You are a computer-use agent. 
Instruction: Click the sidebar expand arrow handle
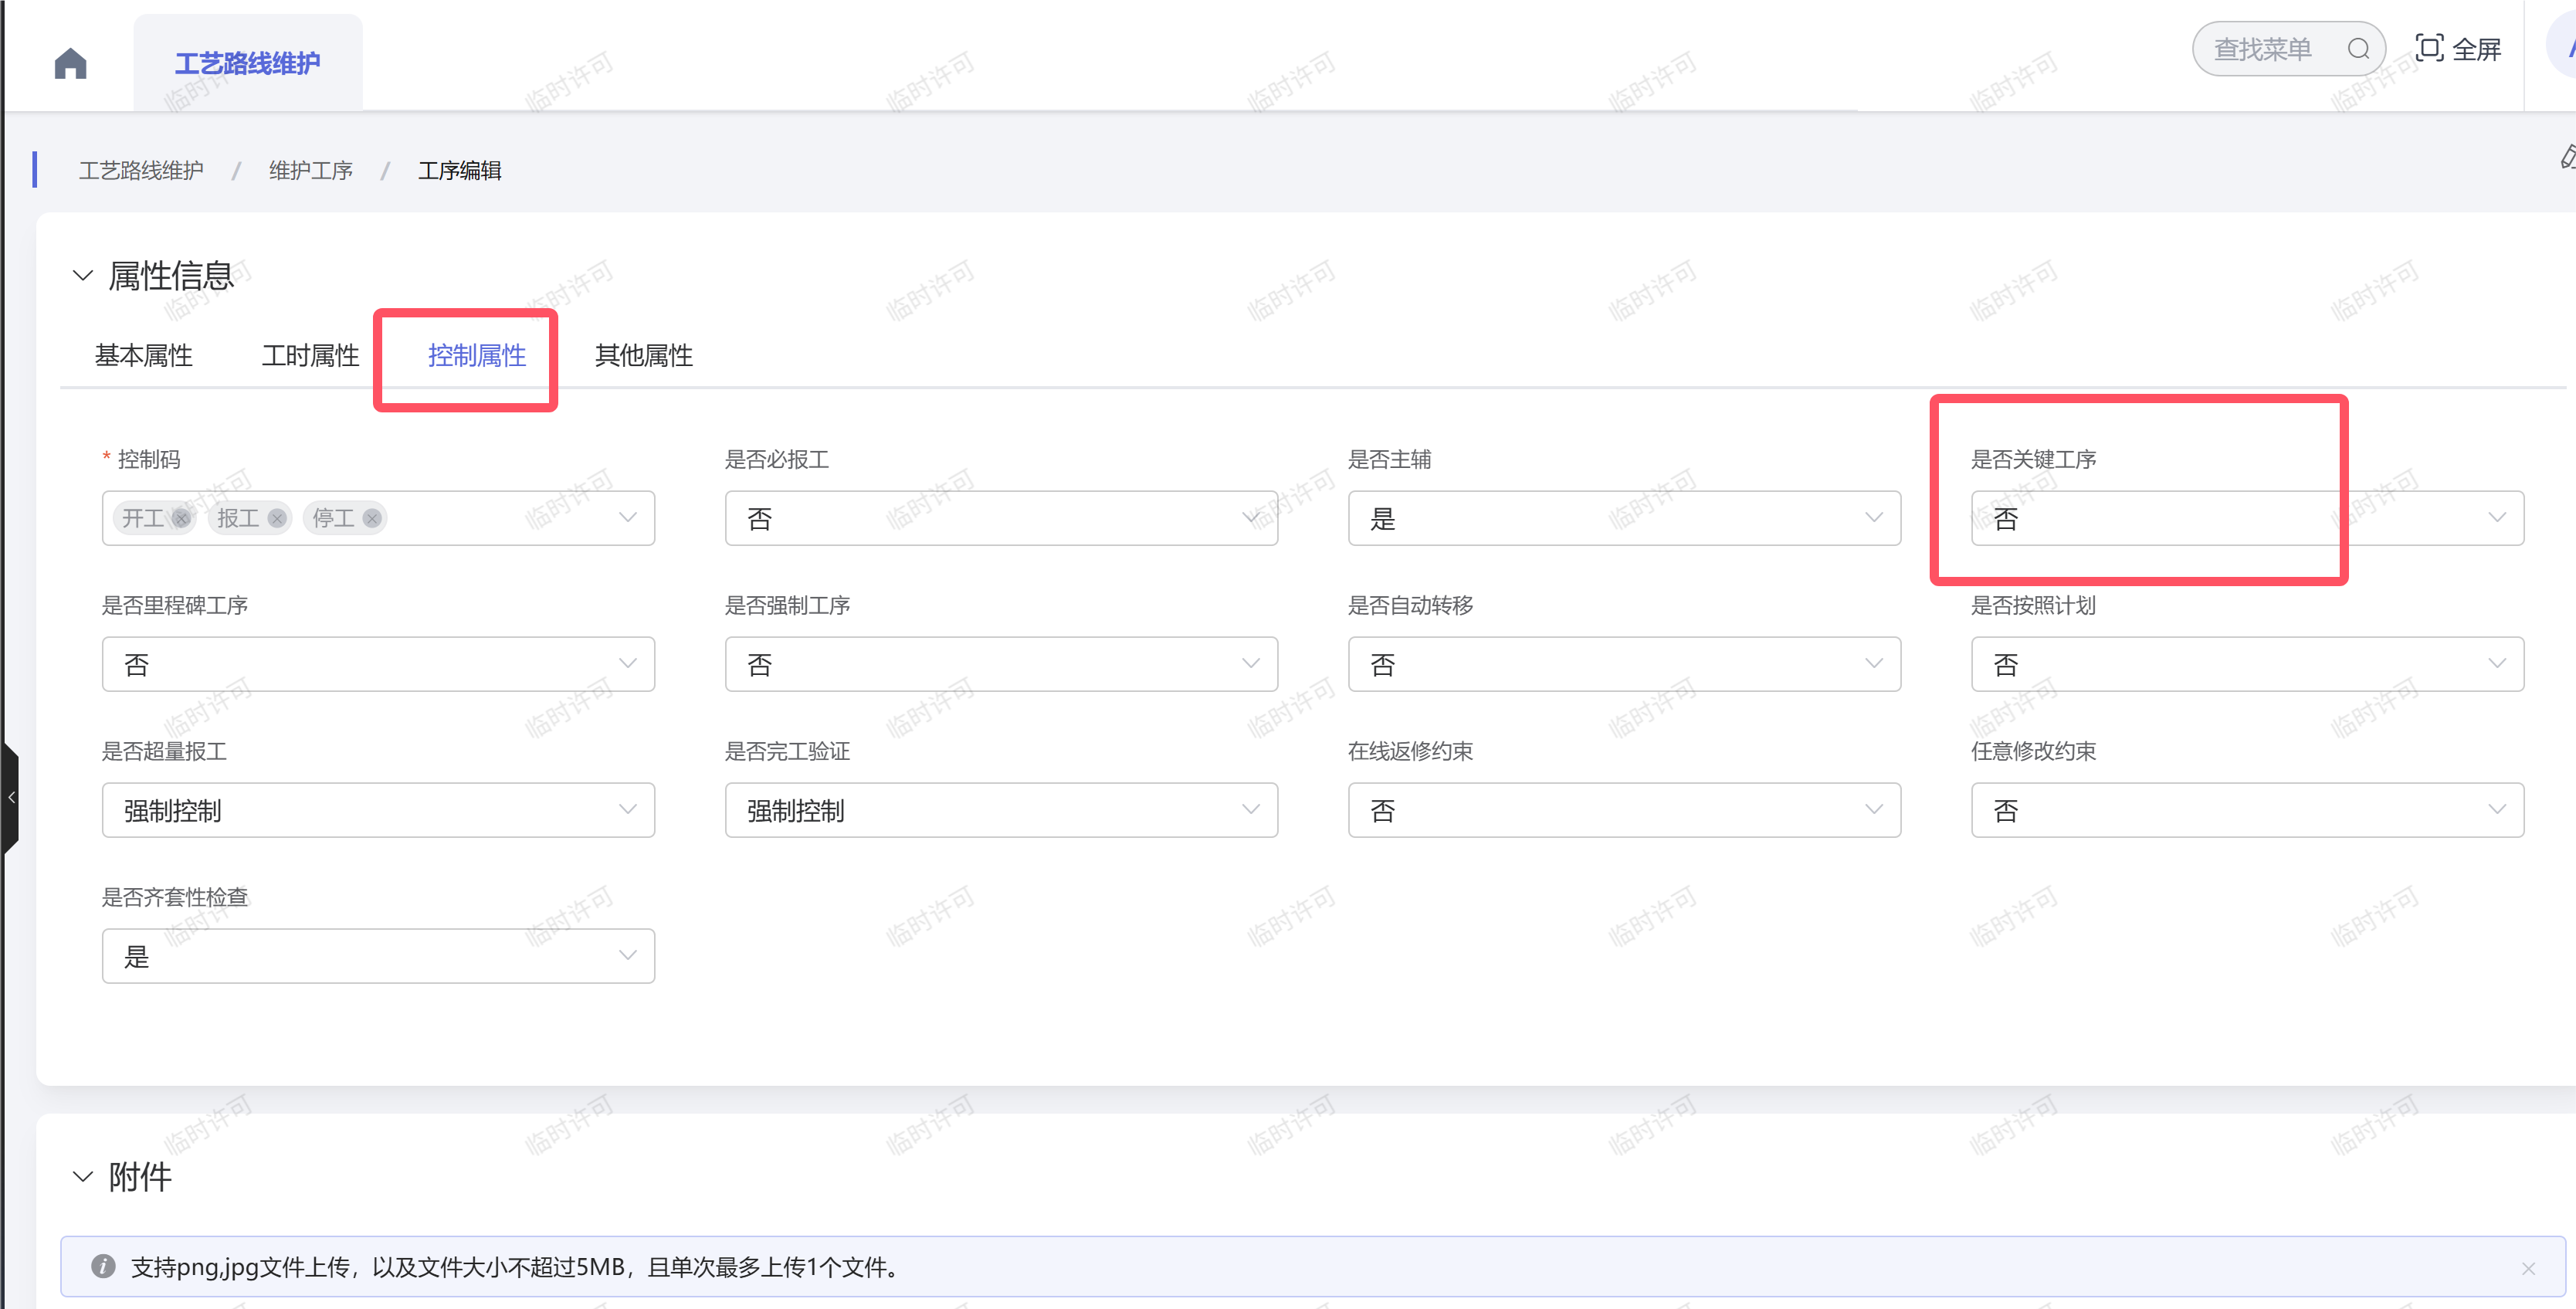point(11,797)
